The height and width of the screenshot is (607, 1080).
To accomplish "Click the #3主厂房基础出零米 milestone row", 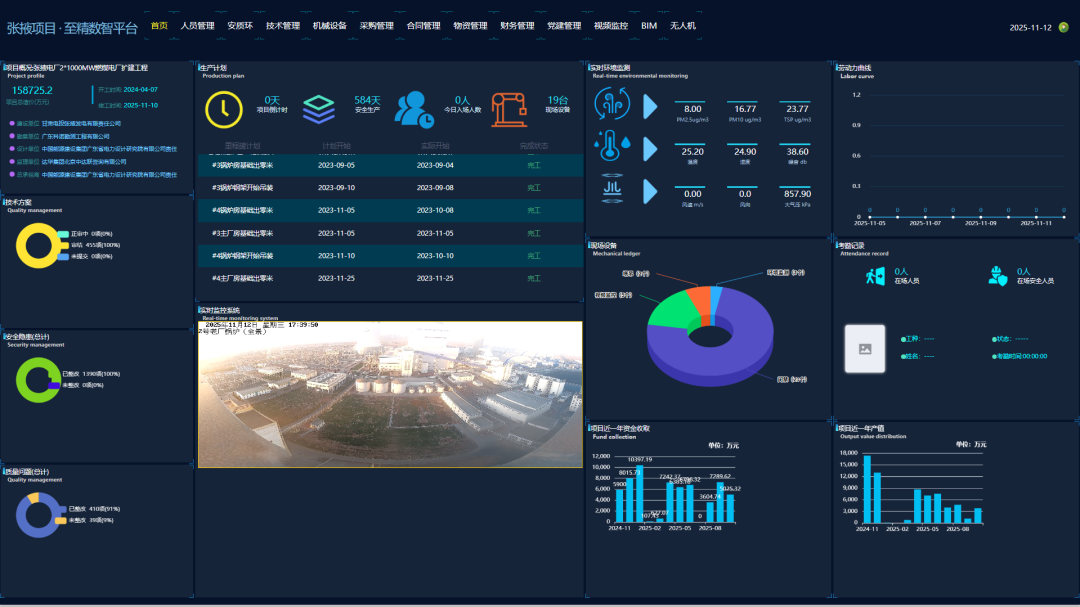I will (390, 233).
